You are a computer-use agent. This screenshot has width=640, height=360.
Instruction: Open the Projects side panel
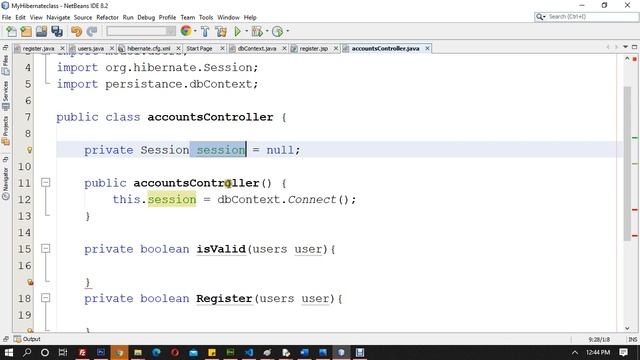coord(5,131)
